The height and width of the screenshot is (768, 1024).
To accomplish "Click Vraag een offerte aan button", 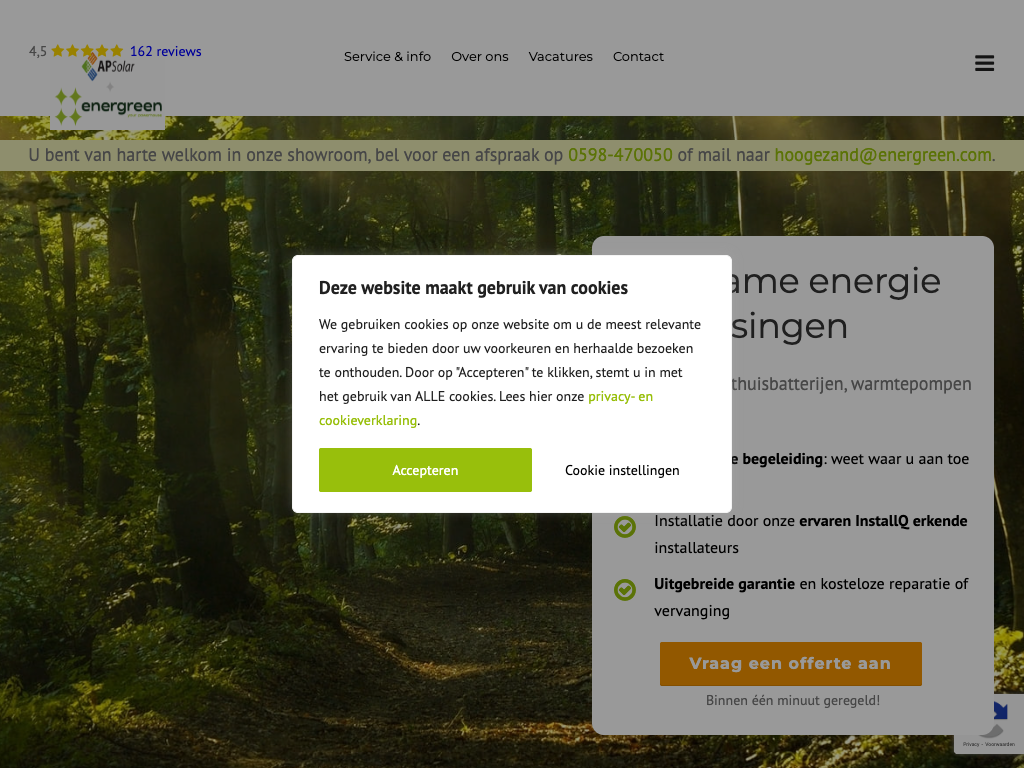I will tap(790, 664).
